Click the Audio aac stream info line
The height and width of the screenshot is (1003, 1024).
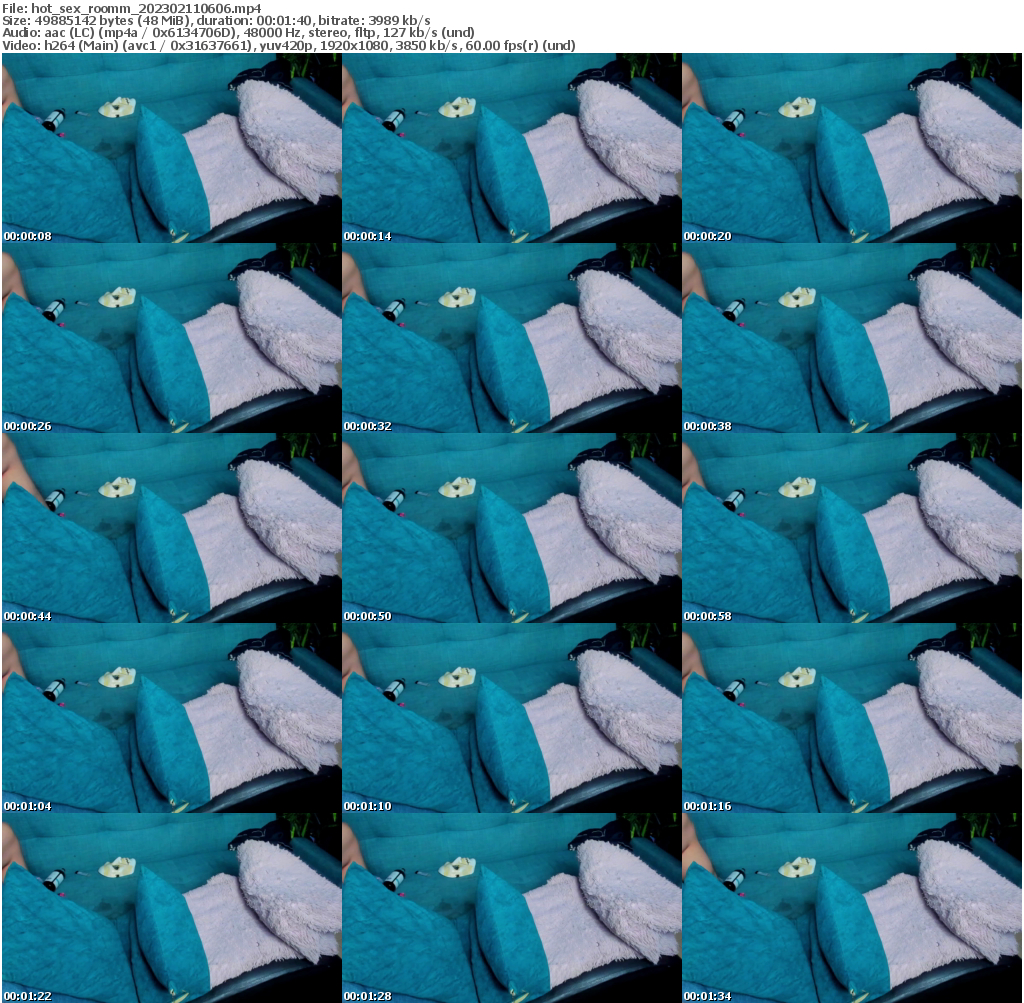coord(239,32)
